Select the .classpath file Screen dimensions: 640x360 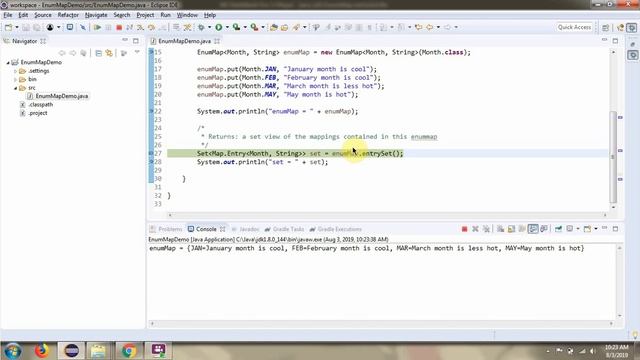(40, 105)
